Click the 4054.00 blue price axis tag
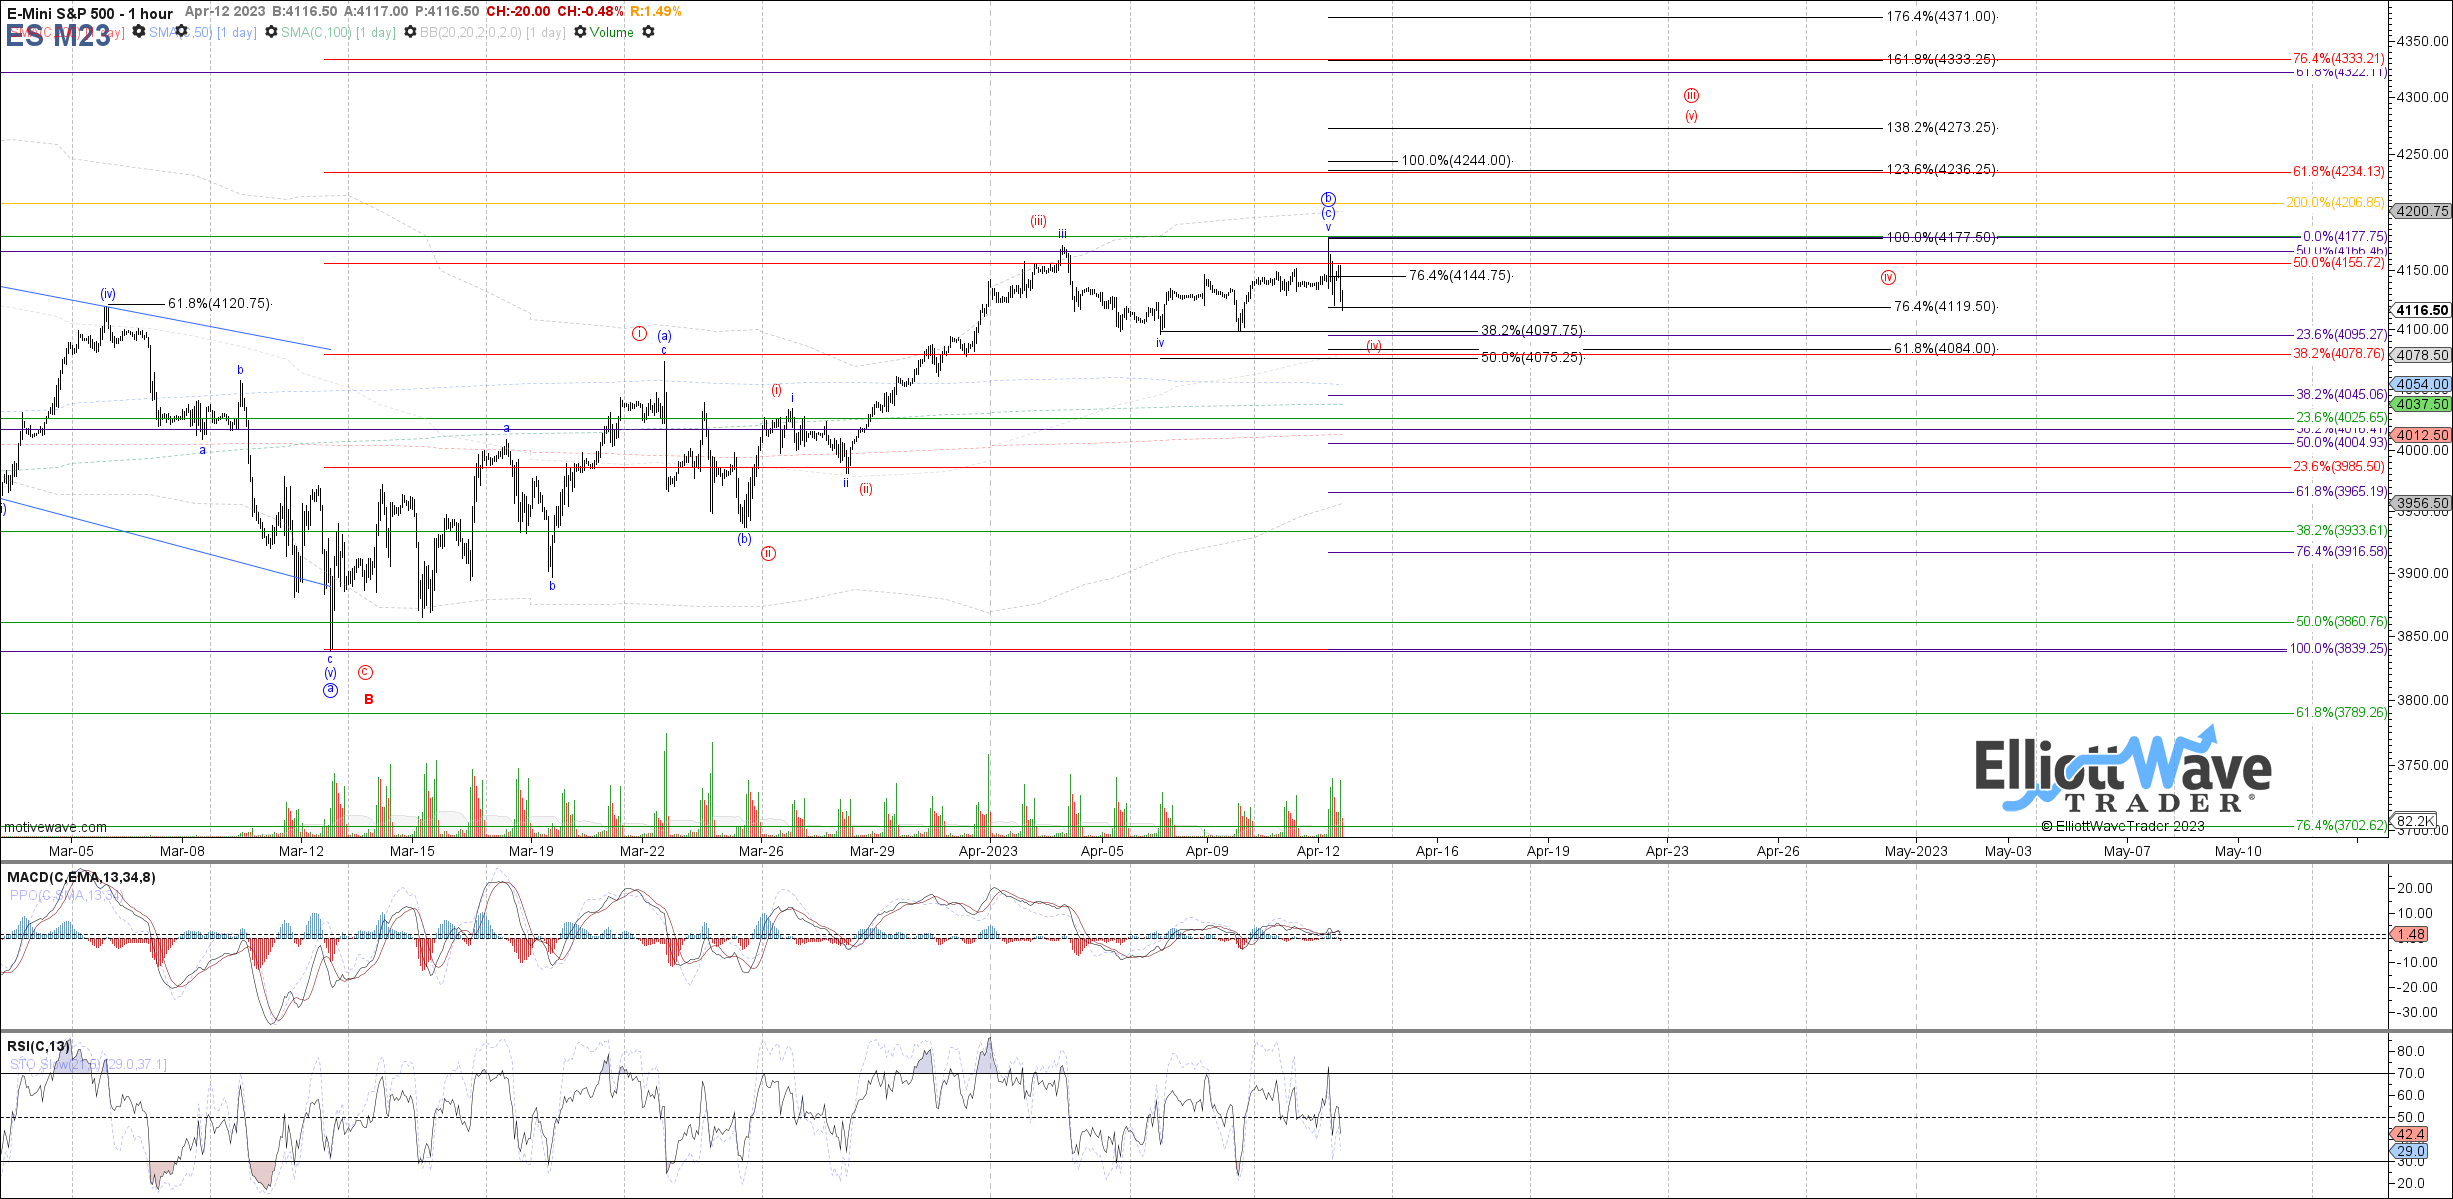2453x1199 pixels. [x=2422, y=384]
